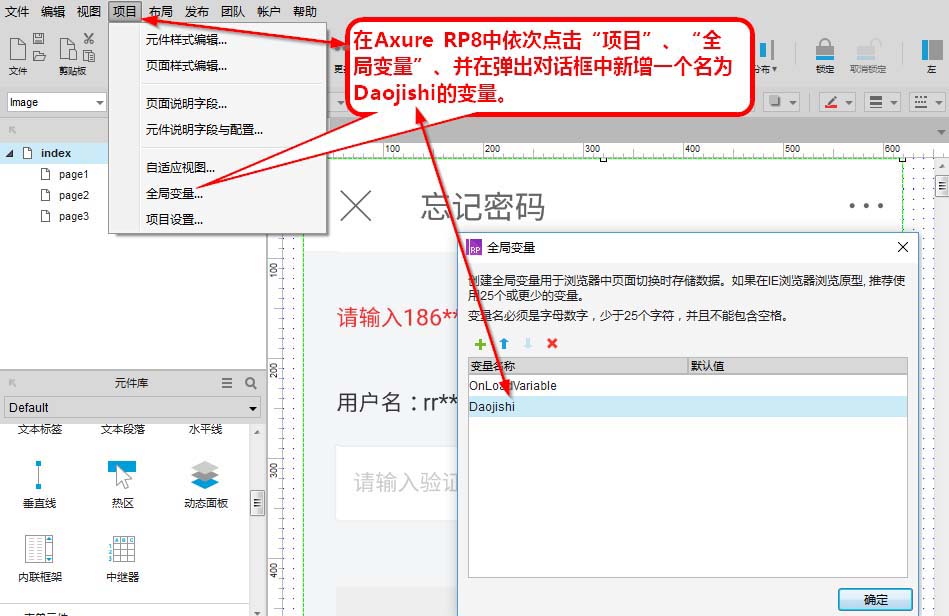The width and height of the screenshot is (949, 616).
Task: Open the Image style dropdown
Action: (x=57, y=102)
